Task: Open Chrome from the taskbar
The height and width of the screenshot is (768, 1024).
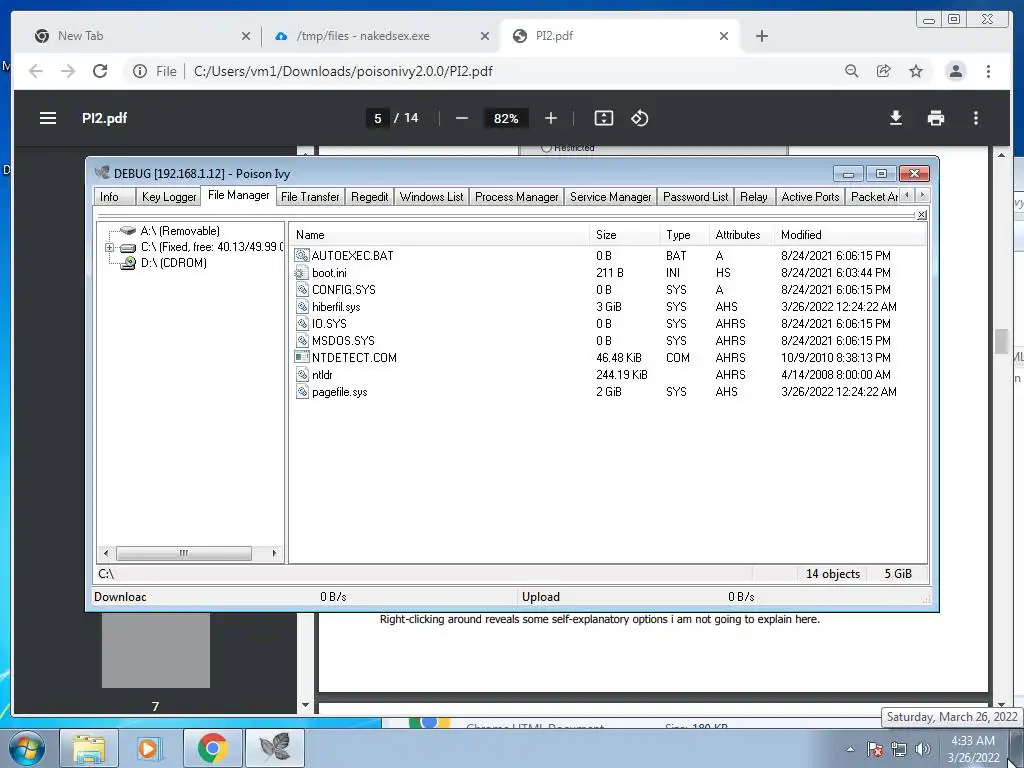Action: pyautogui.click(x=212, y=748)
